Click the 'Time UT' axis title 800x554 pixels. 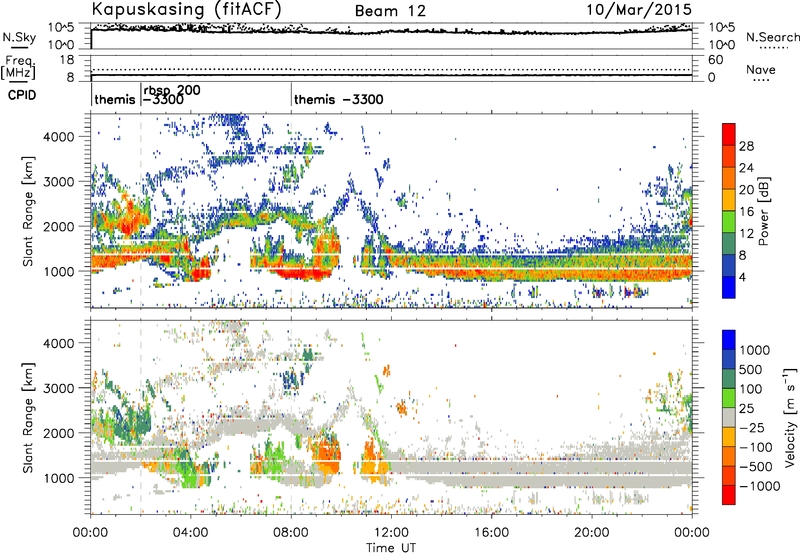[391, 548]
